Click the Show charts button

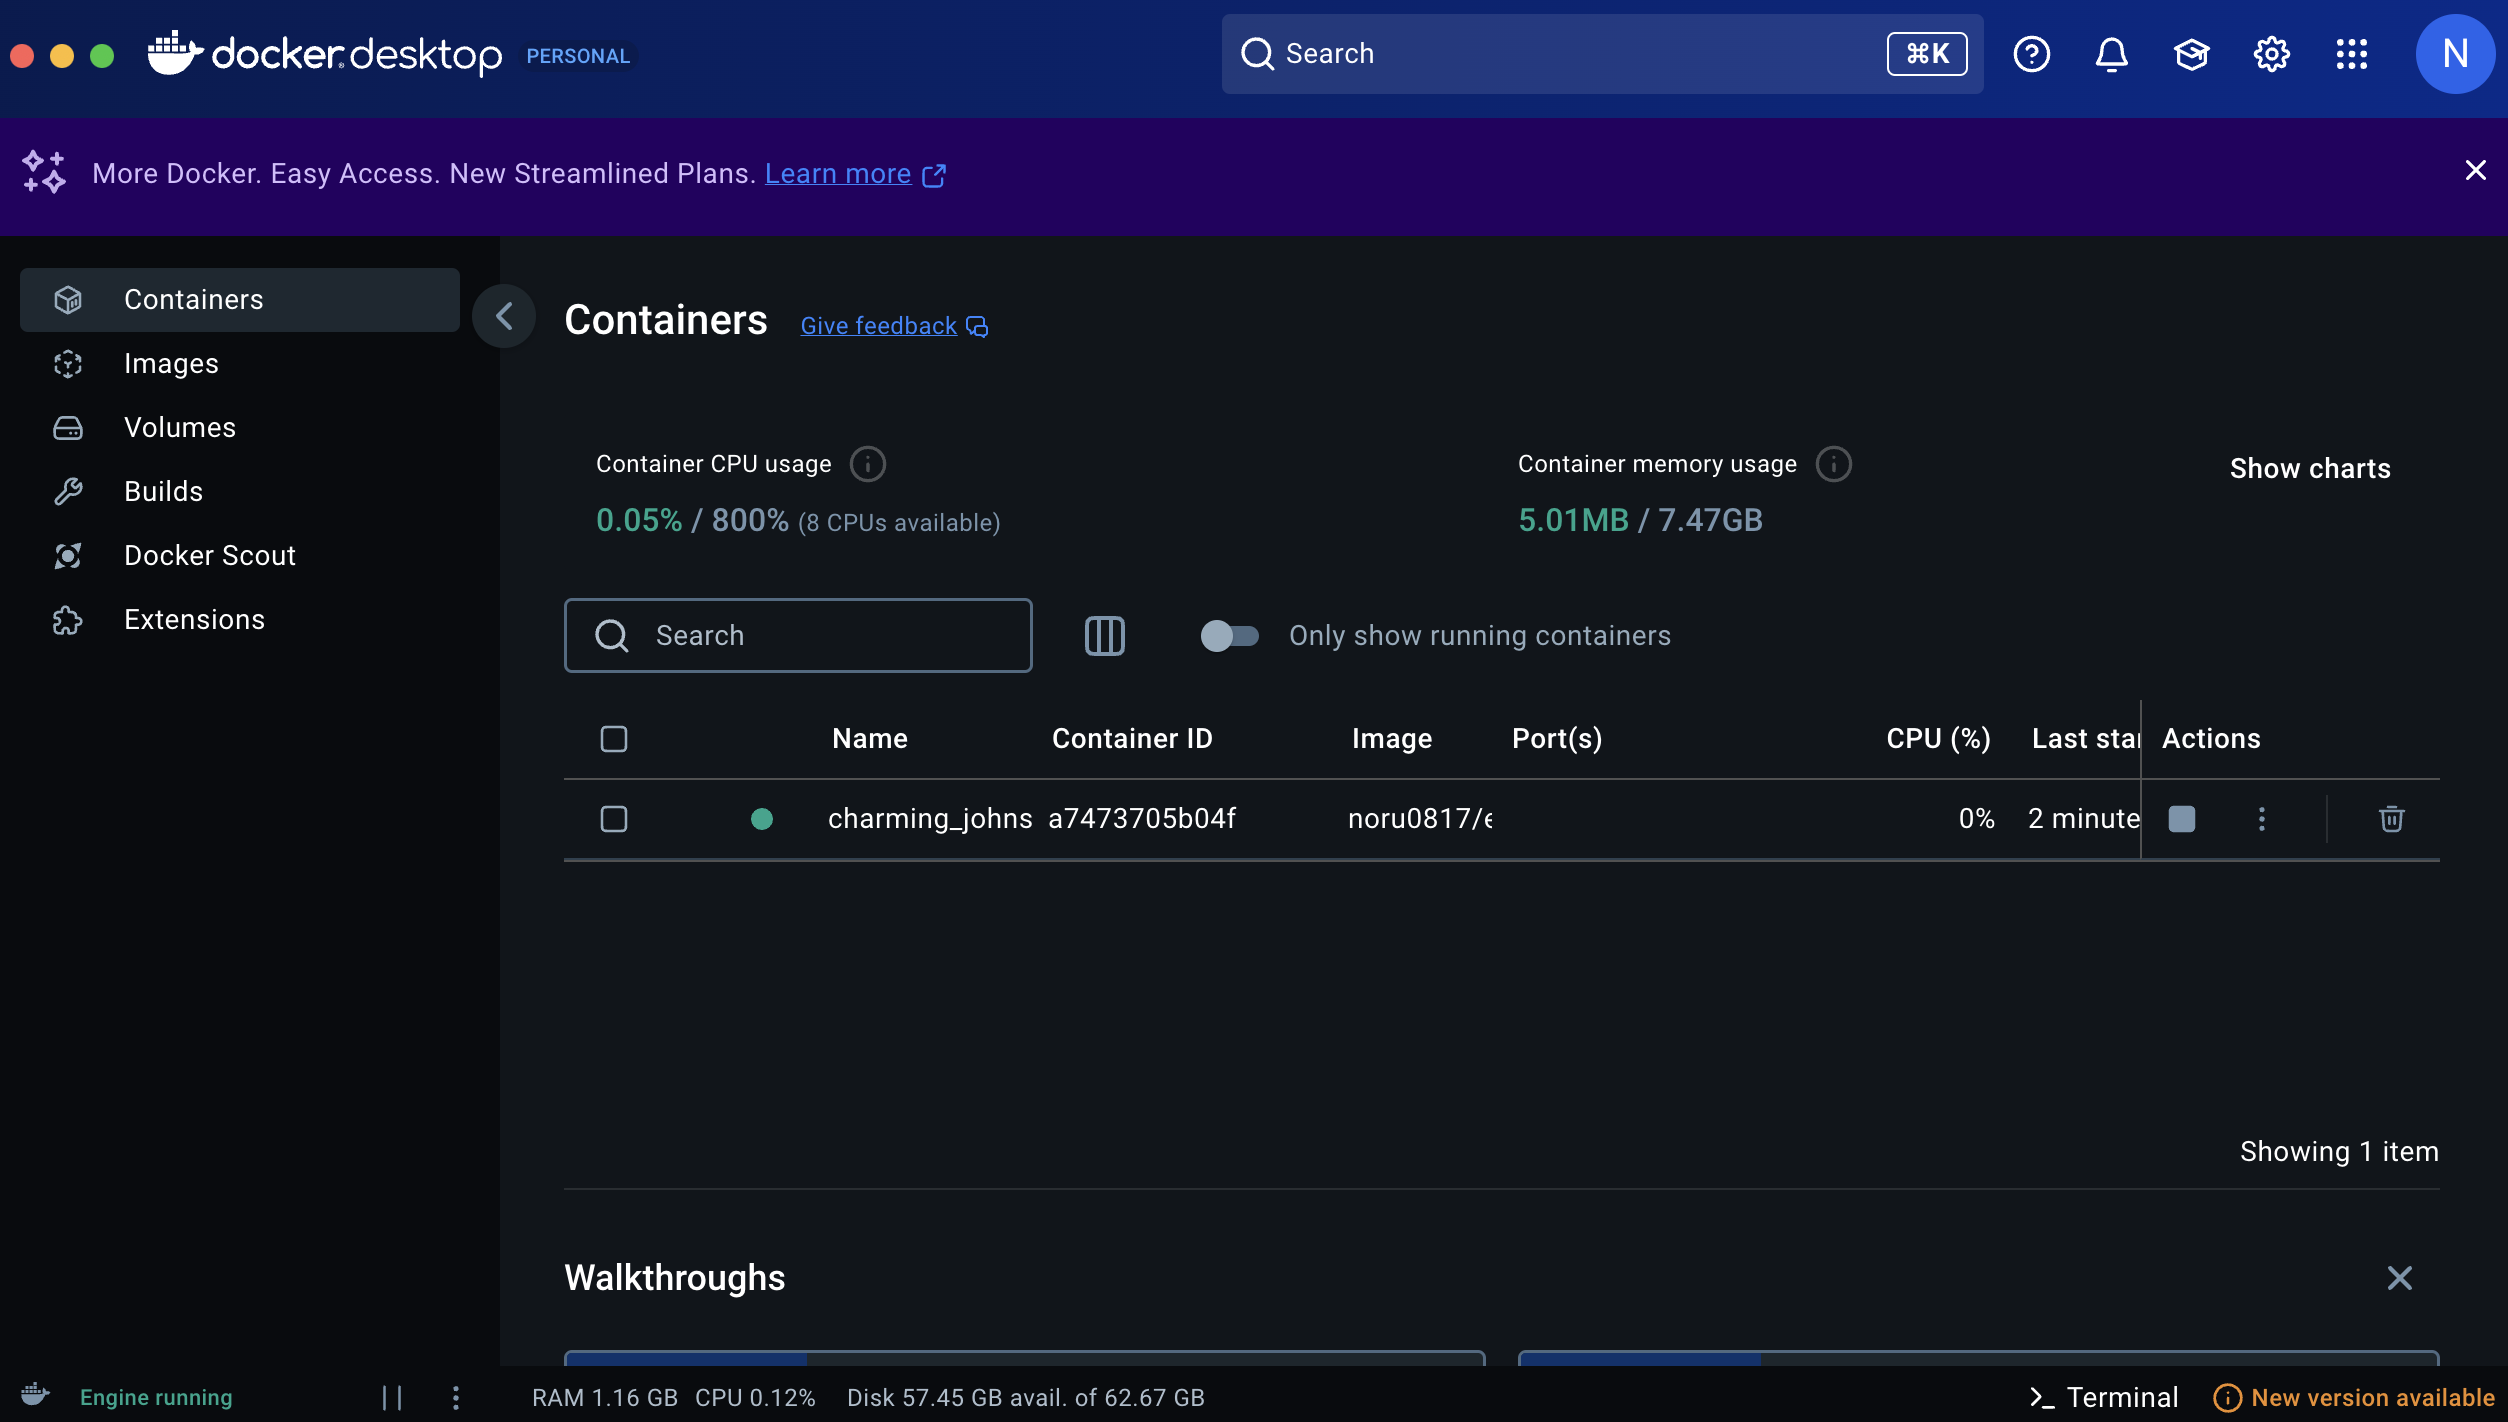2309,468
